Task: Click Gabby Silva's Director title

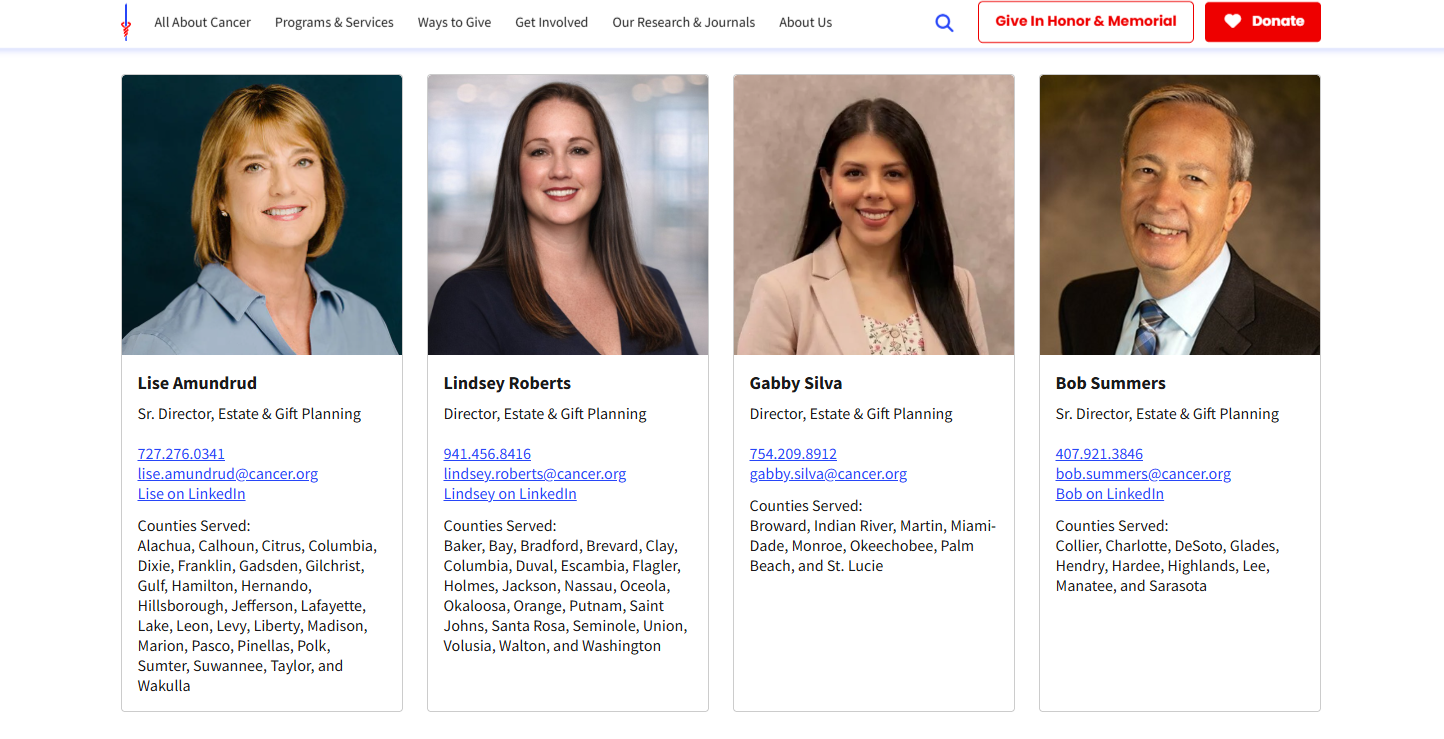Action: point(851,414)
